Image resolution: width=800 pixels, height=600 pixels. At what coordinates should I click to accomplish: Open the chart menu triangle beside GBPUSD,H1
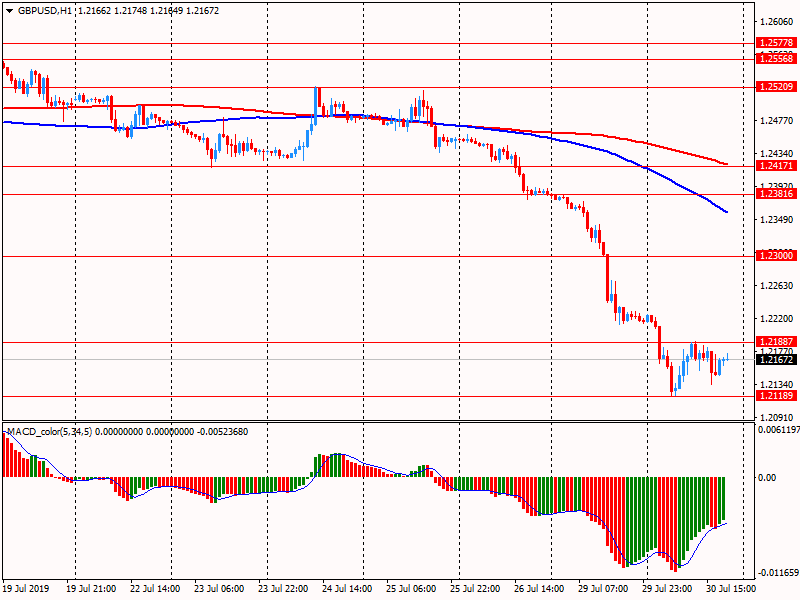pos(9,11)
